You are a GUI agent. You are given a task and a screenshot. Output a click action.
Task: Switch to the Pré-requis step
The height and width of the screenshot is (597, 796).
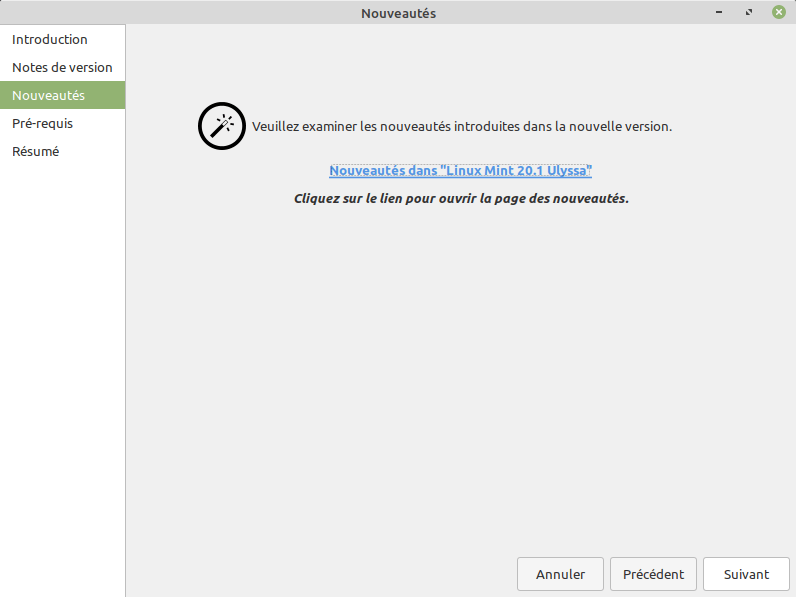click(x=42, y=124)
